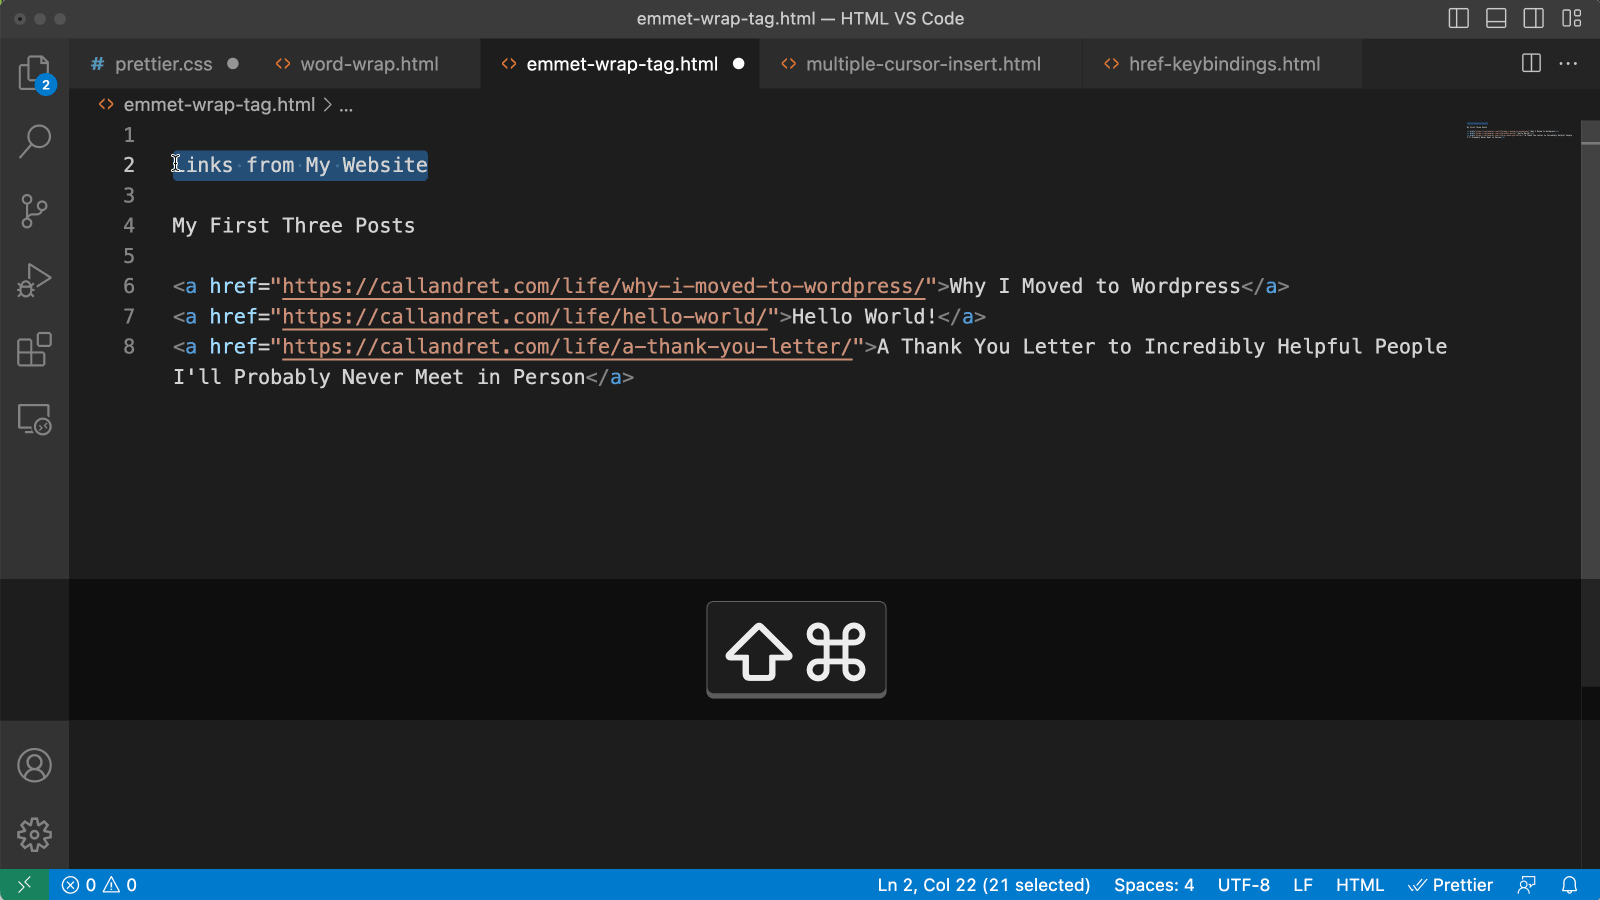Open the Spaces: 4 indentation picker
Image resolution: width=1600 pixels, height=900 pixels.
1153,885
